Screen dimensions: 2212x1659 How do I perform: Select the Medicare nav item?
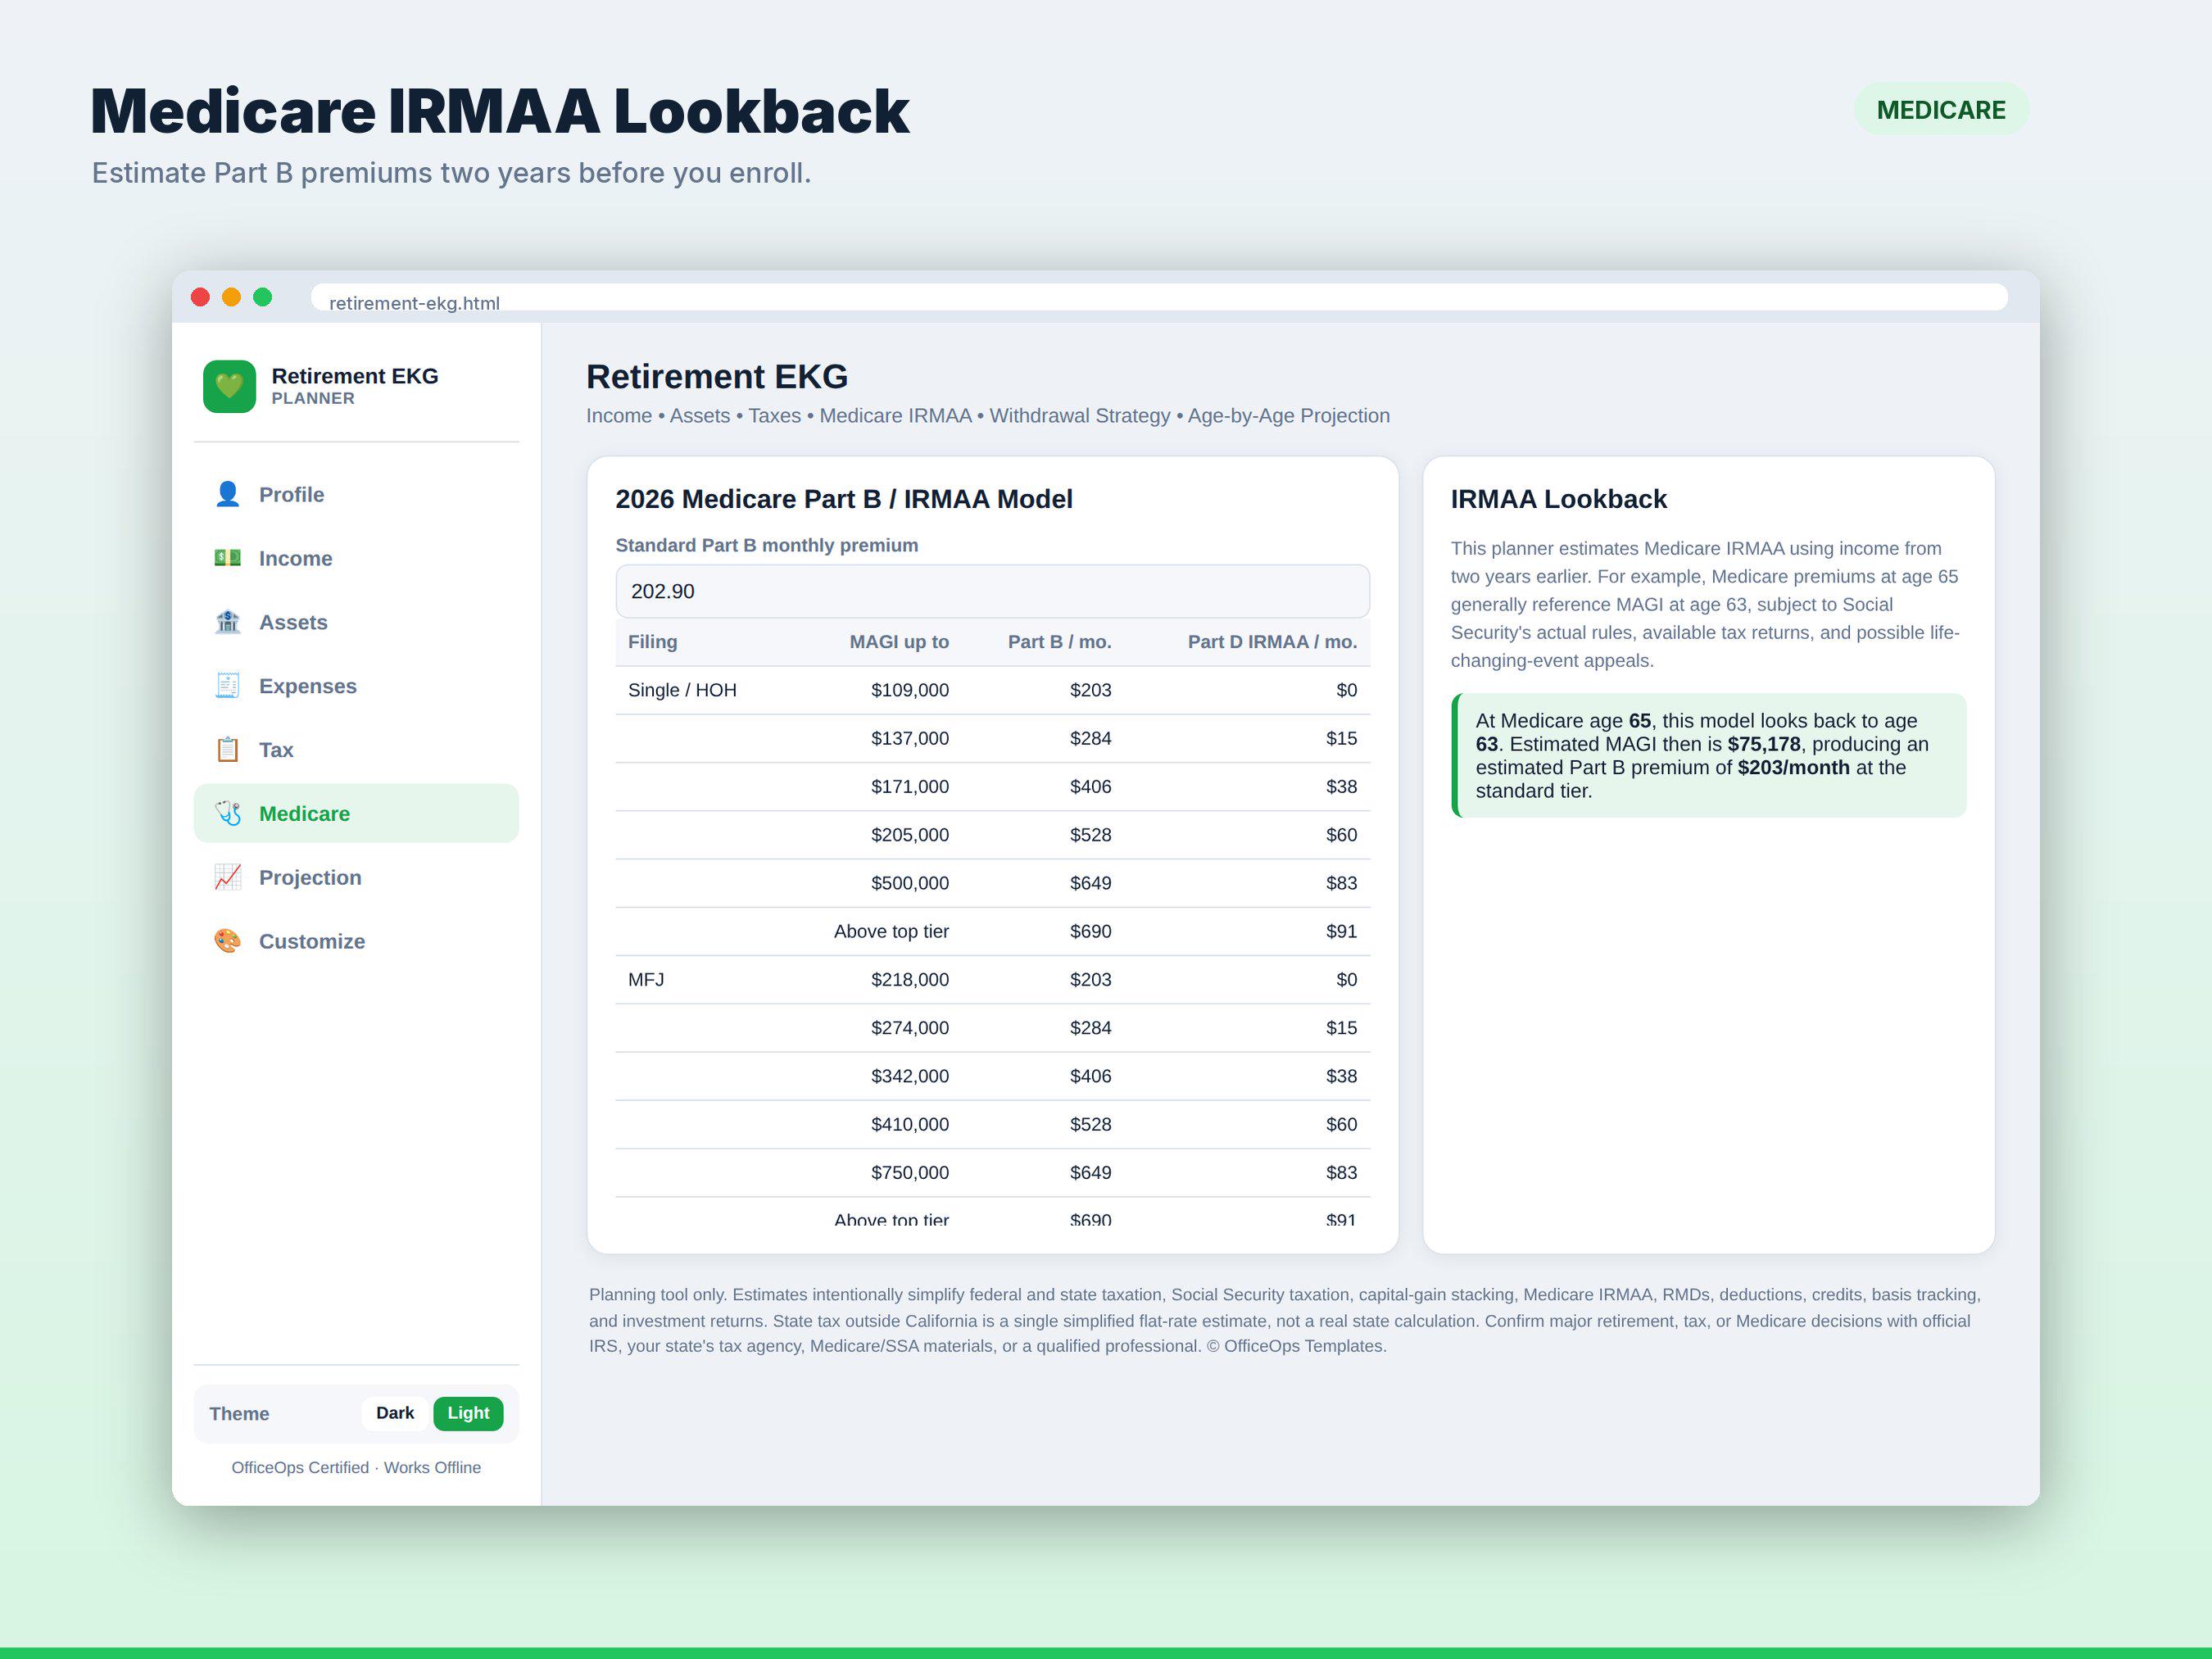(x=356, y=813)
